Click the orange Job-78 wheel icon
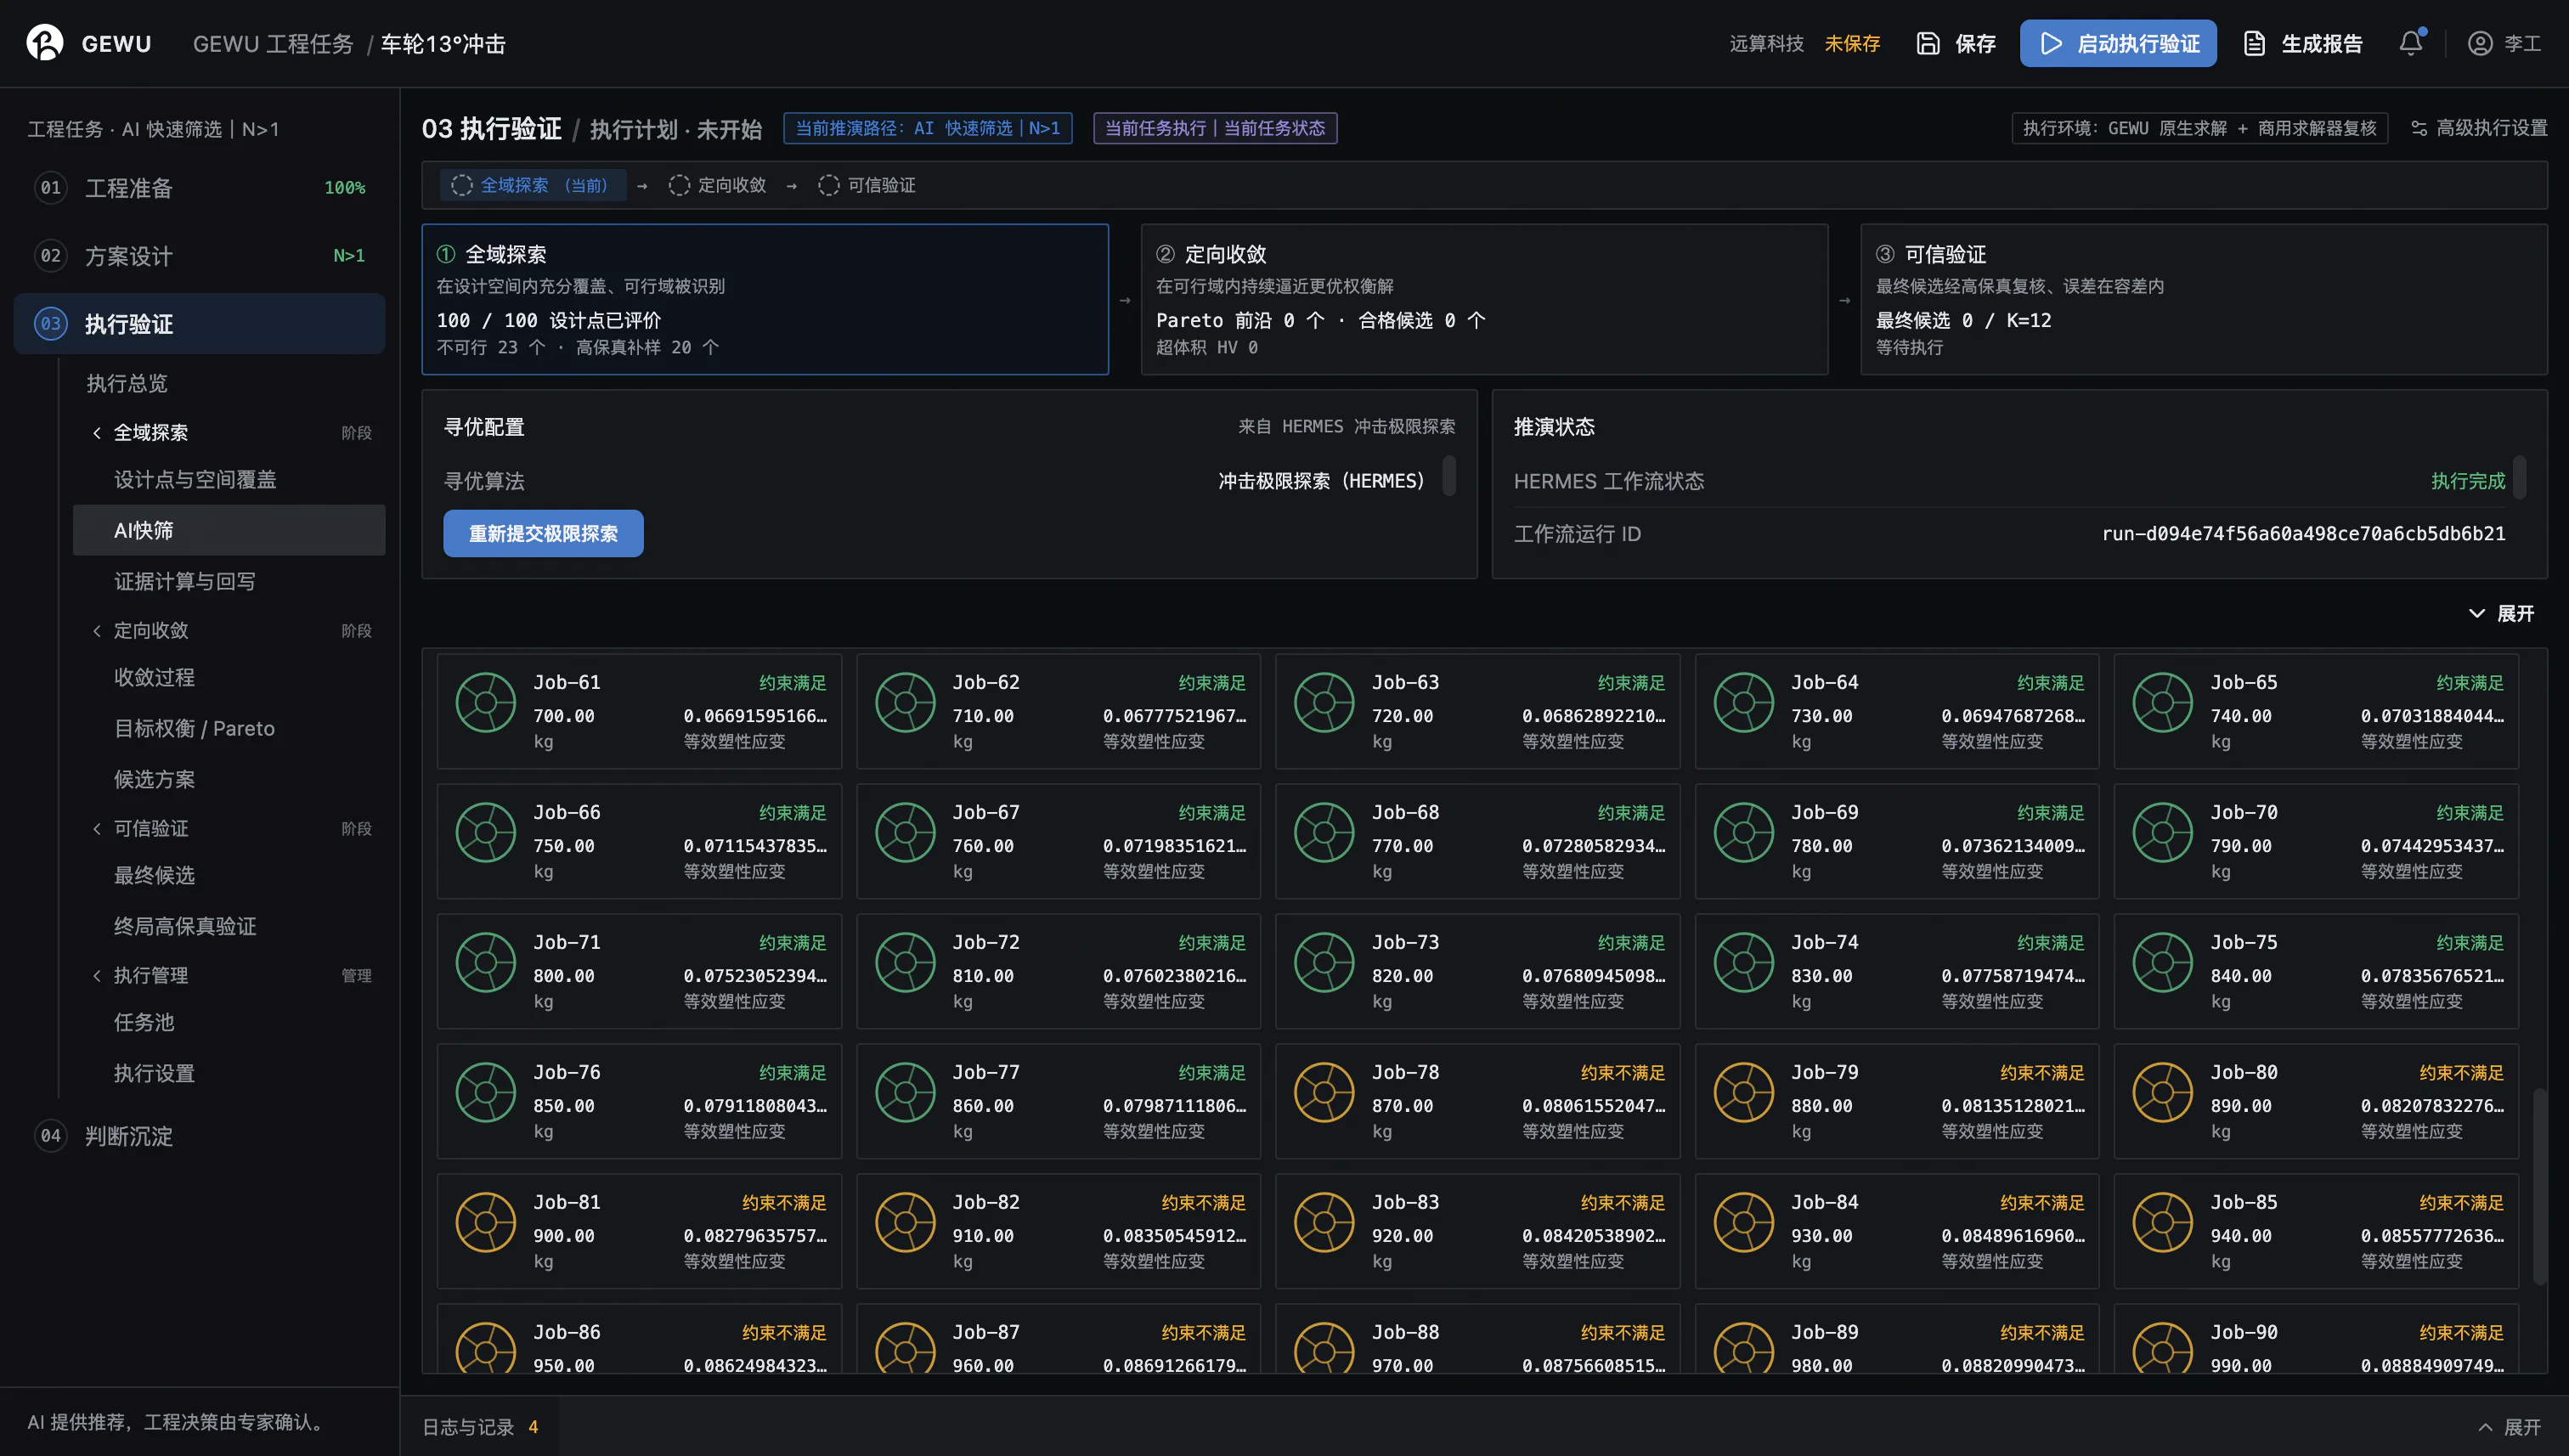2569x1456 pixels. point(1324,1092)
